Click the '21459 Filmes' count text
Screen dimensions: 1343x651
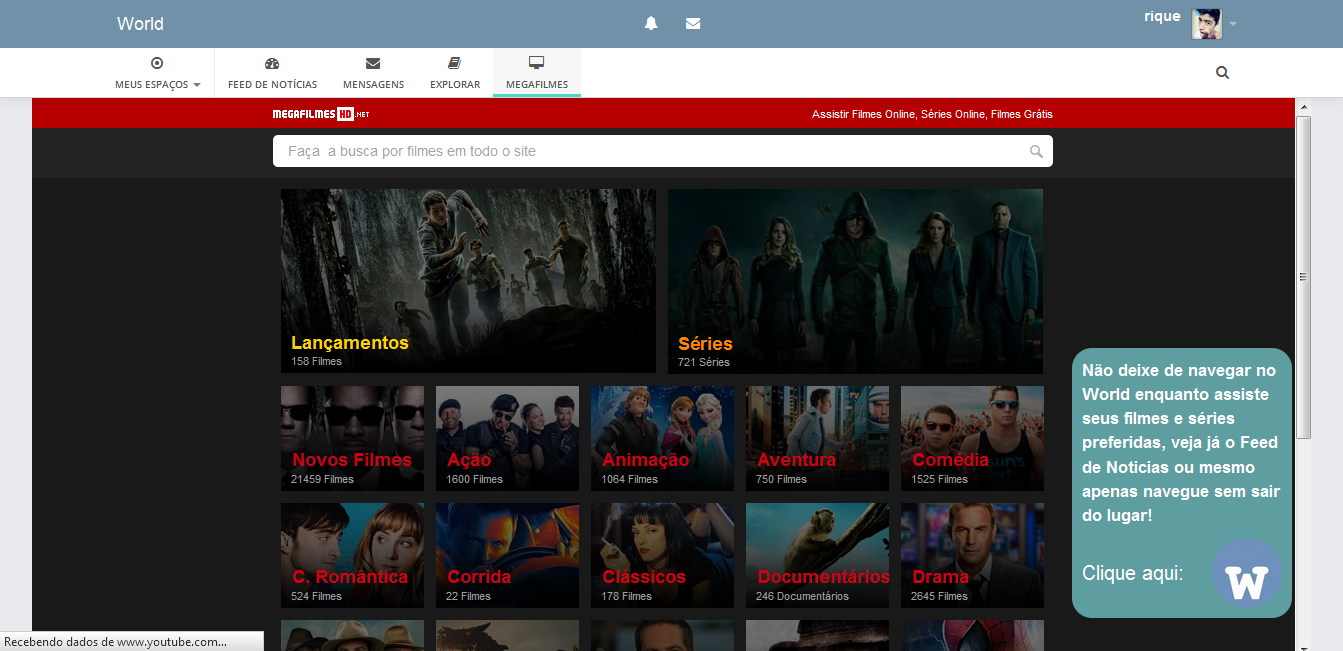click(x=322, y=479)
